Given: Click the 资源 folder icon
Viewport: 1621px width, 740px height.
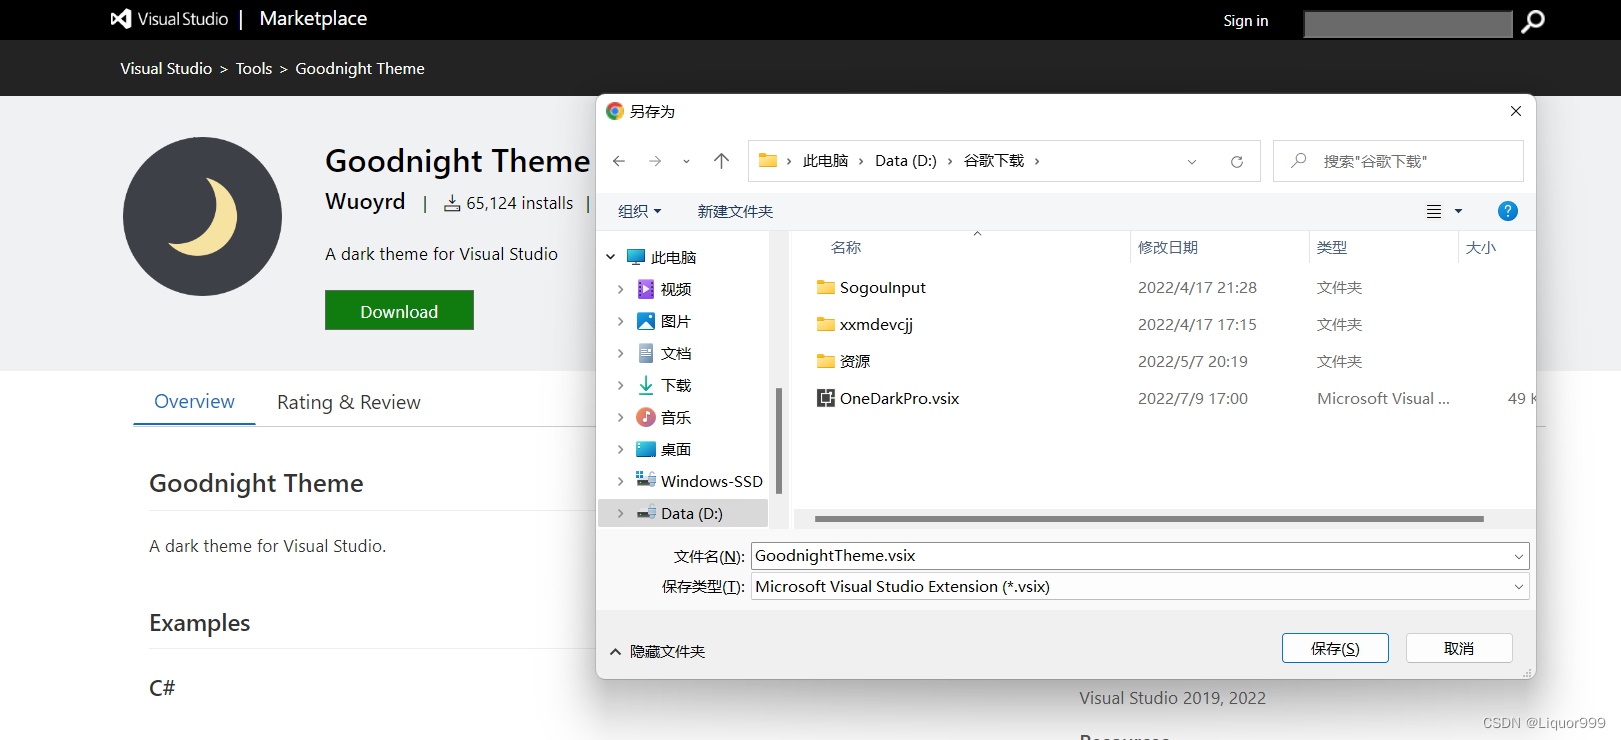Looking at the screenshot, I should [x=826, y=361].
